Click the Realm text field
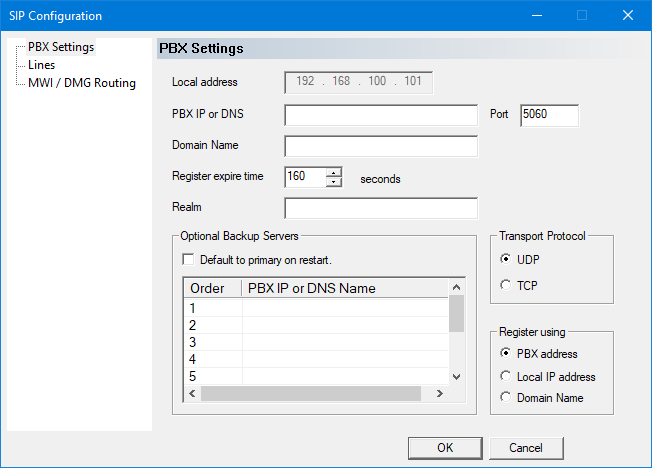The height and width of the screenshot is (468, 652). [x=381, y=208]
